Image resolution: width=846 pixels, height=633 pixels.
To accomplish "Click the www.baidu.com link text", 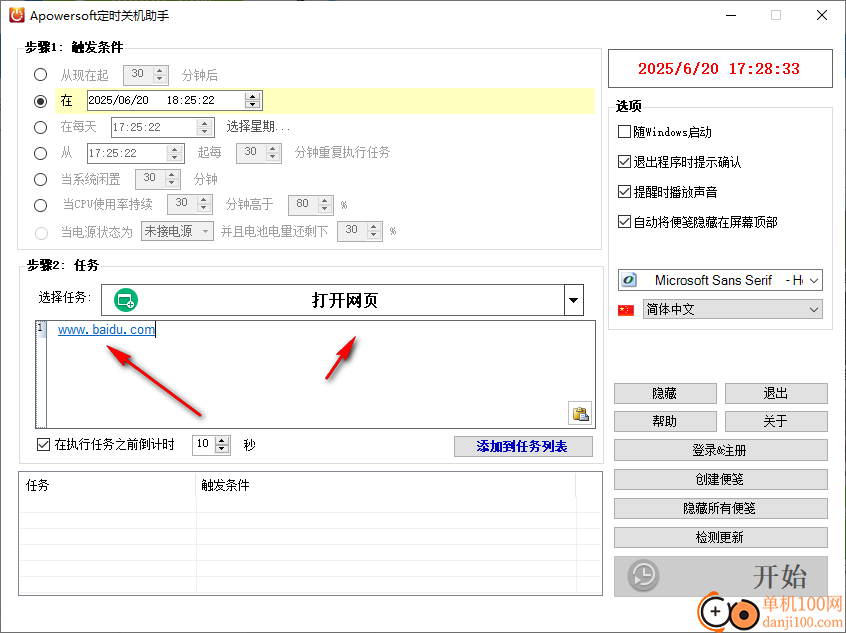I will click(x=106, y=329).
